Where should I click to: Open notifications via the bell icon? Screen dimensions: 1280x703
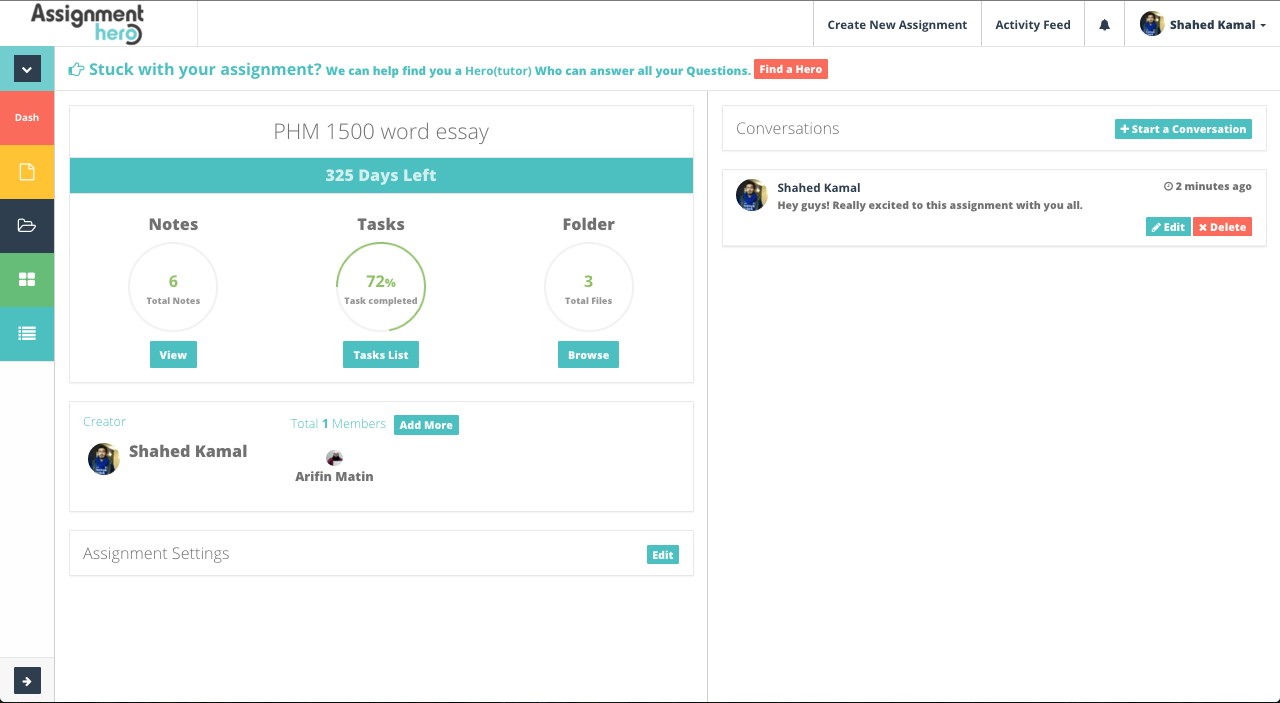click(x=1104, y=23)
